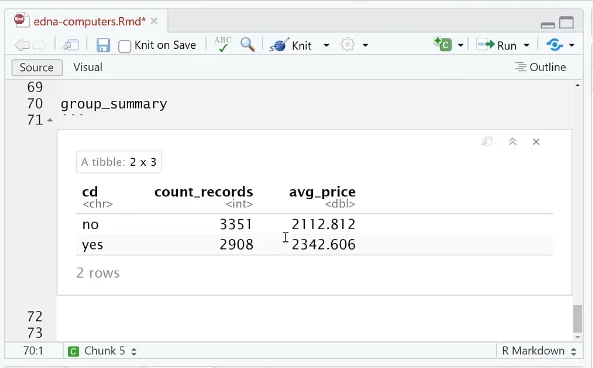593x368 pixels.
Task: Collapse the chunk output
Action: click(x=512, y=142)
